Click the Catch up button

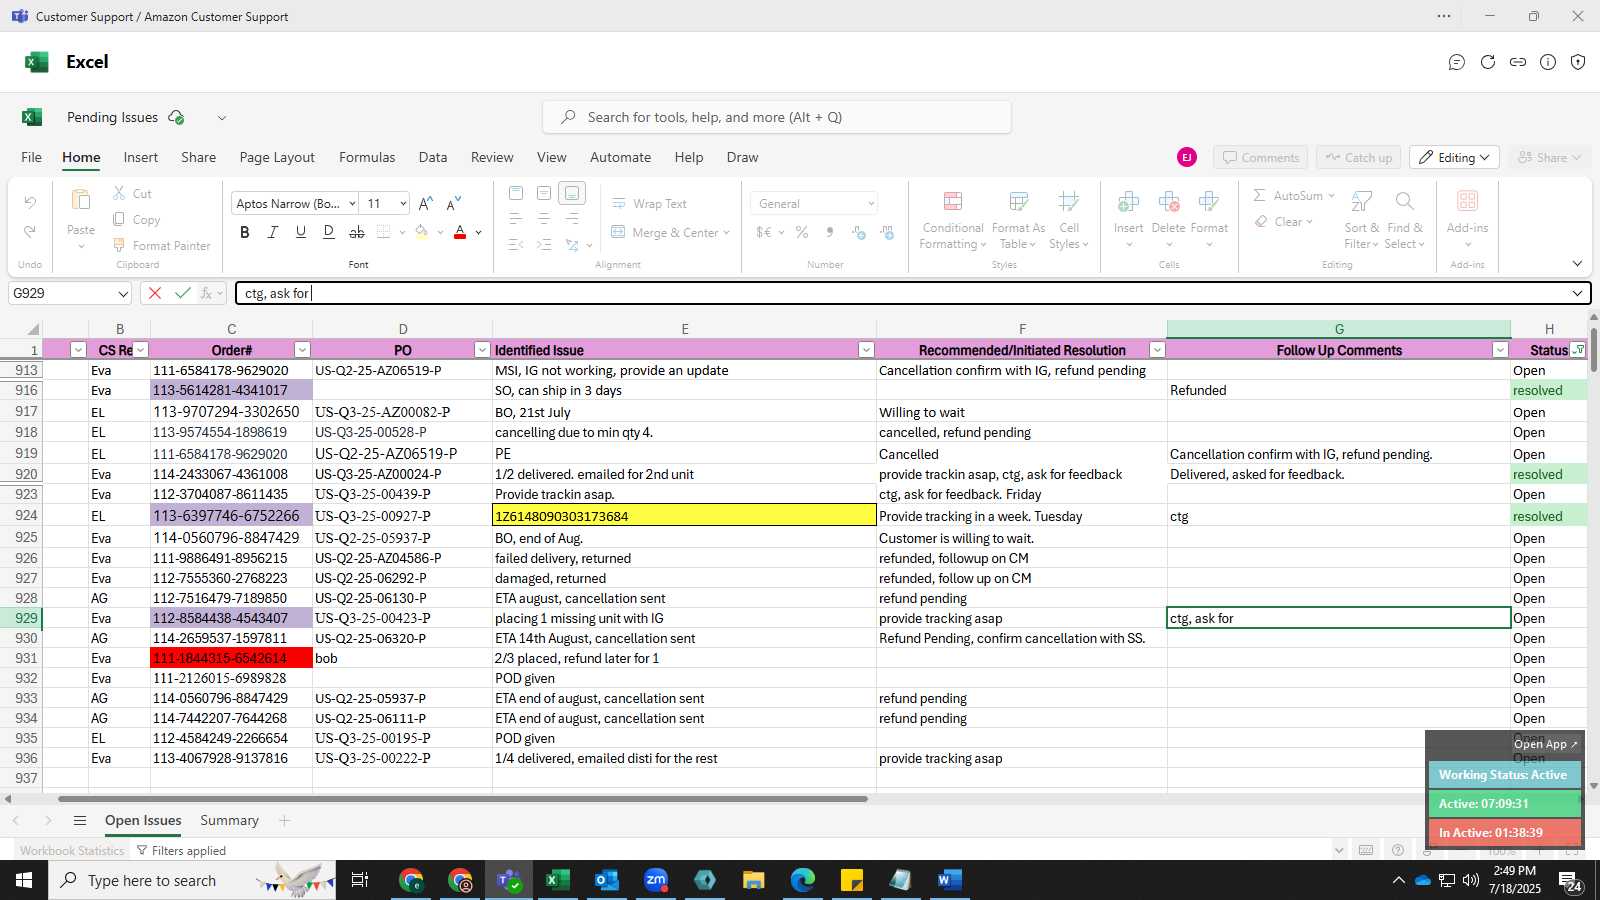(x=1358, y=158)
